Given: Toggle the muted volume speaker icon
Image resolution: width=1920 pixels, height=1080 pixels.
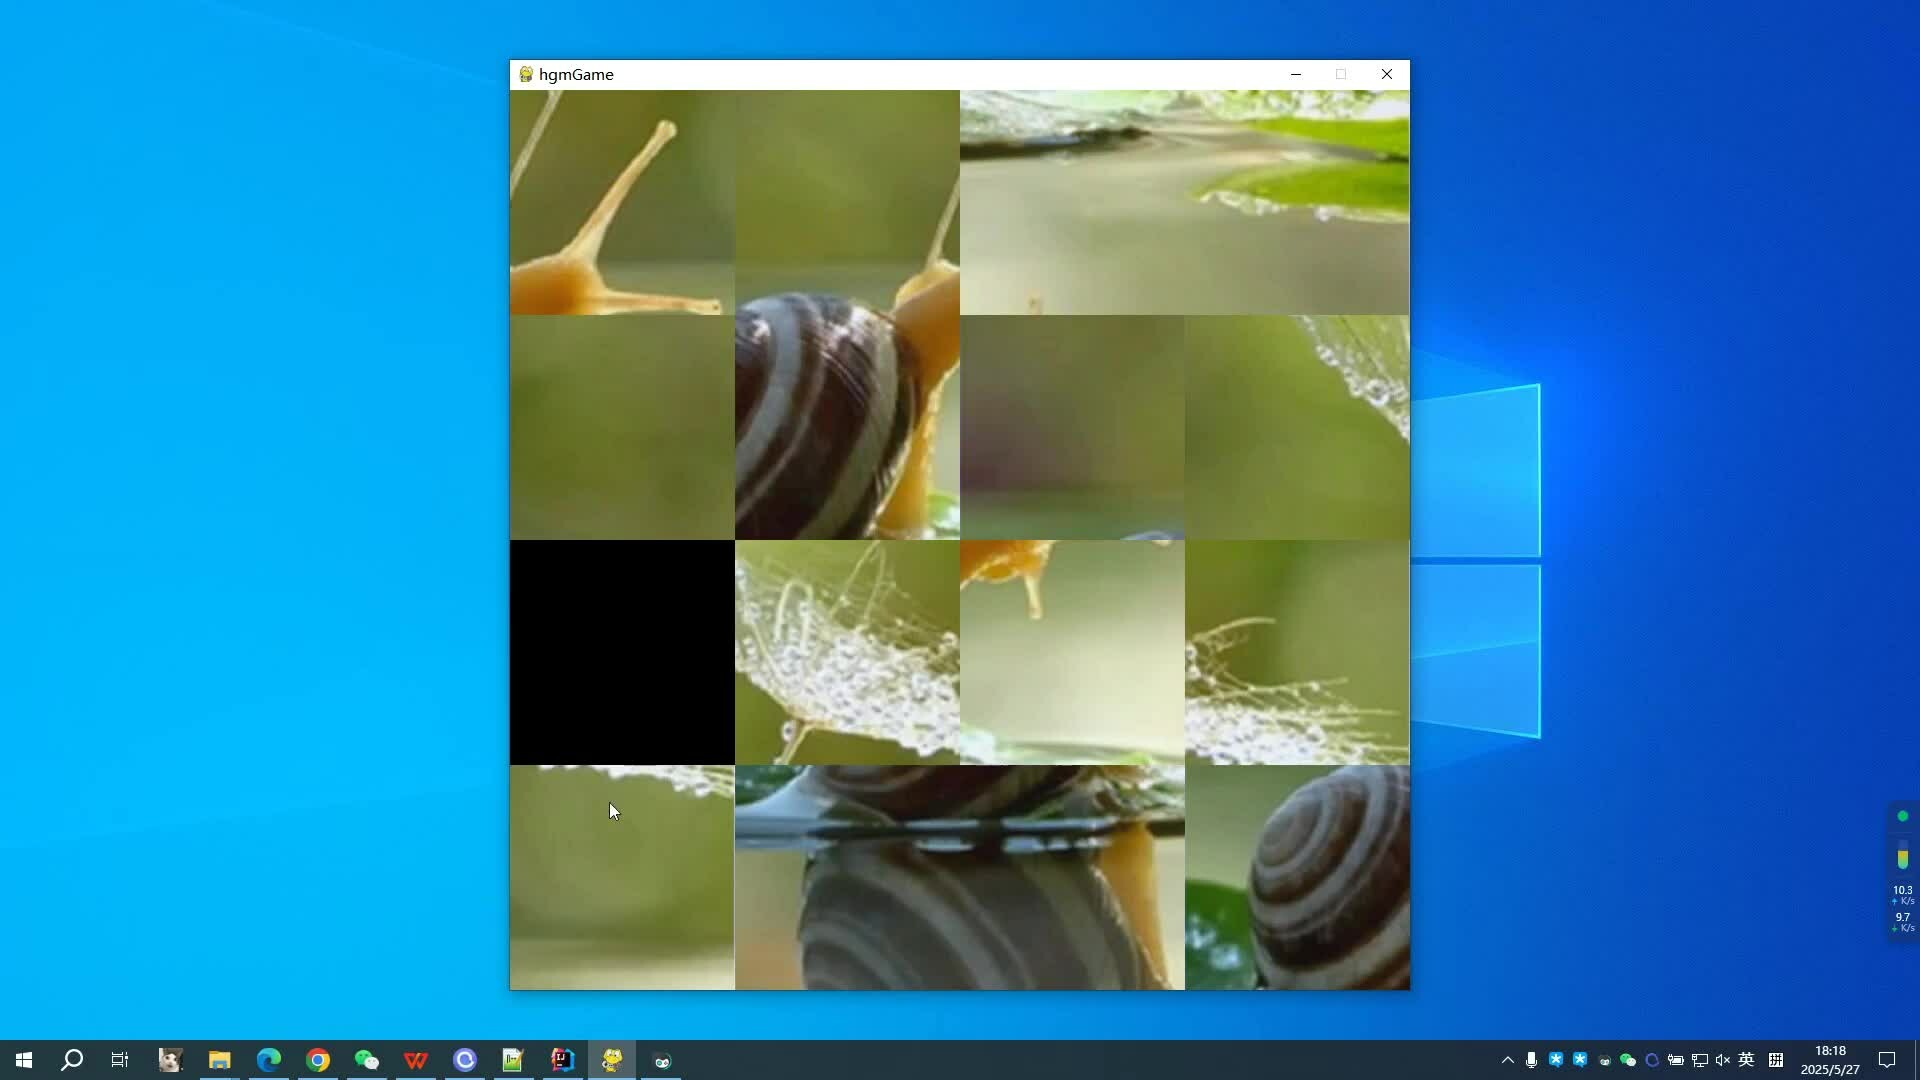Looking at the screenshot, I should click(x=1722, y=1060).
